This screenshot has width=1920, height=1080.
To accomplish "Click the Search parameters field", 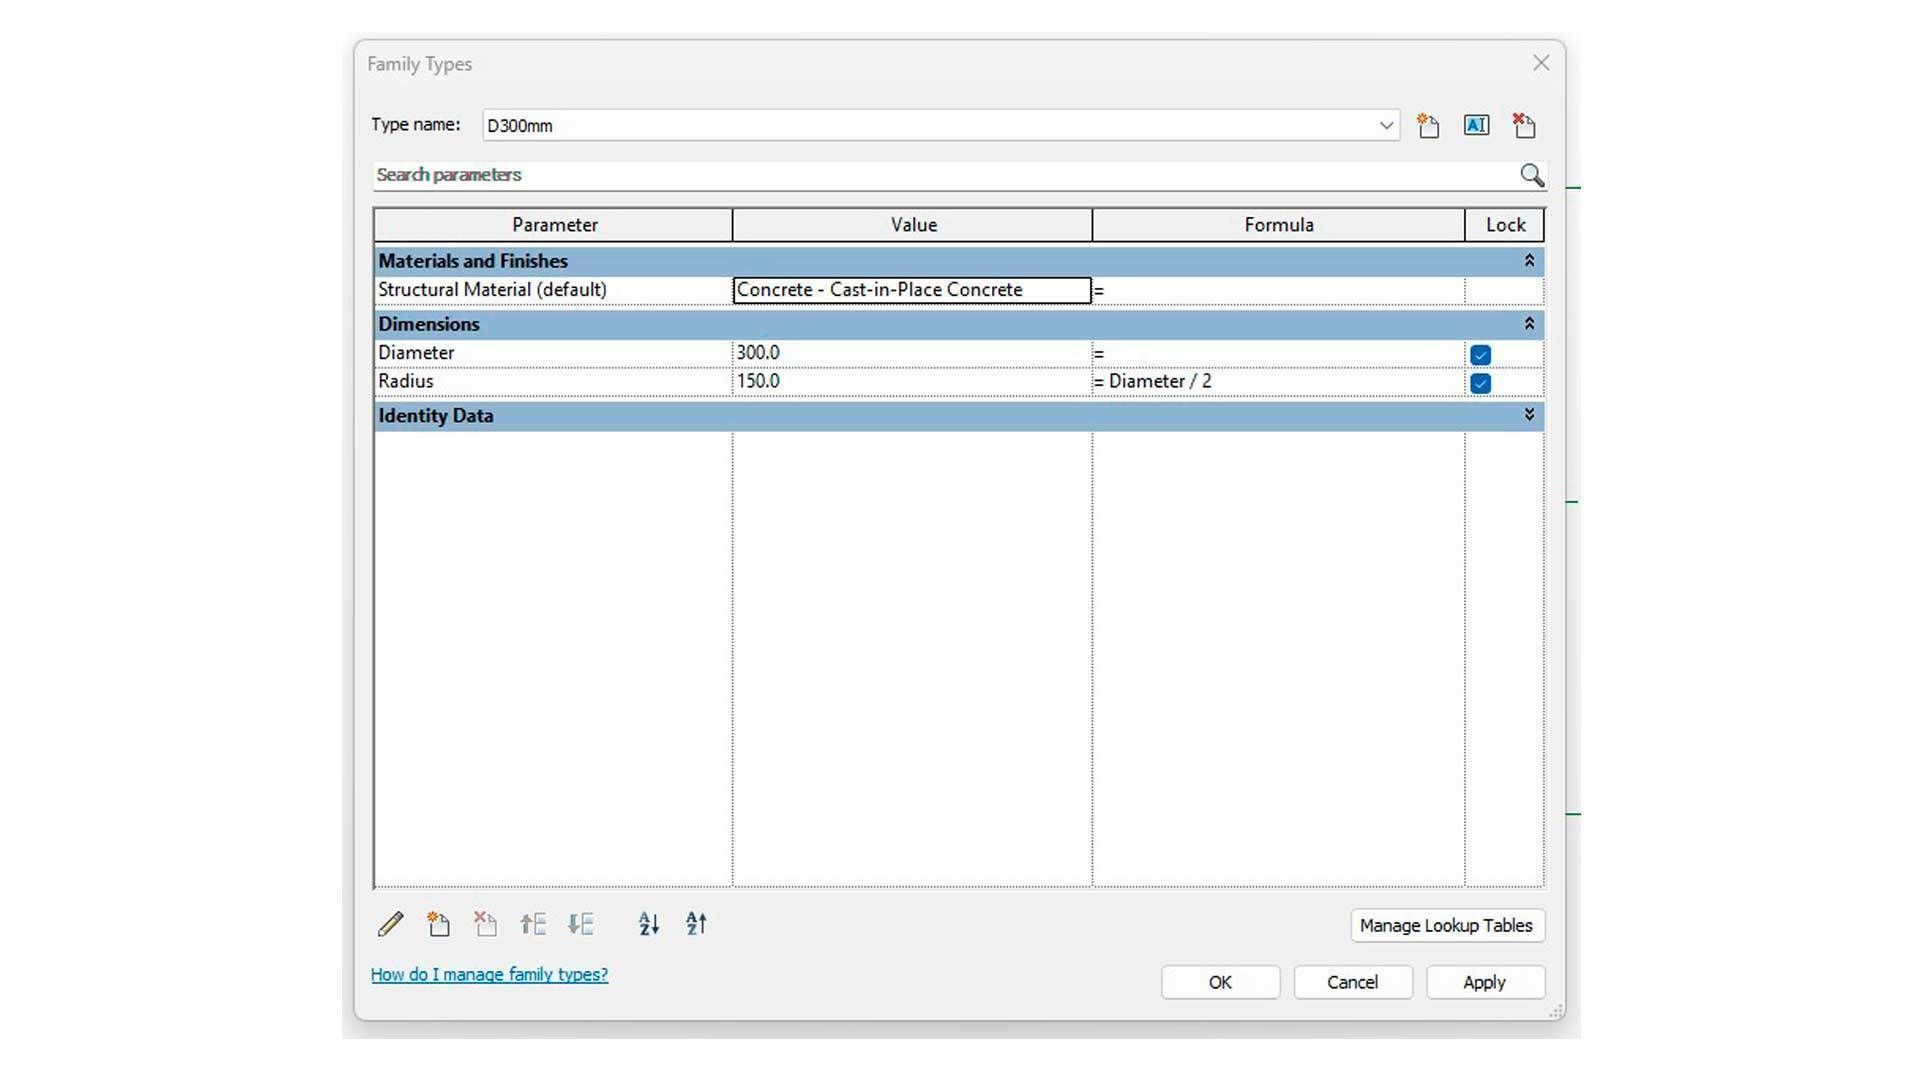I will point(940,176).
